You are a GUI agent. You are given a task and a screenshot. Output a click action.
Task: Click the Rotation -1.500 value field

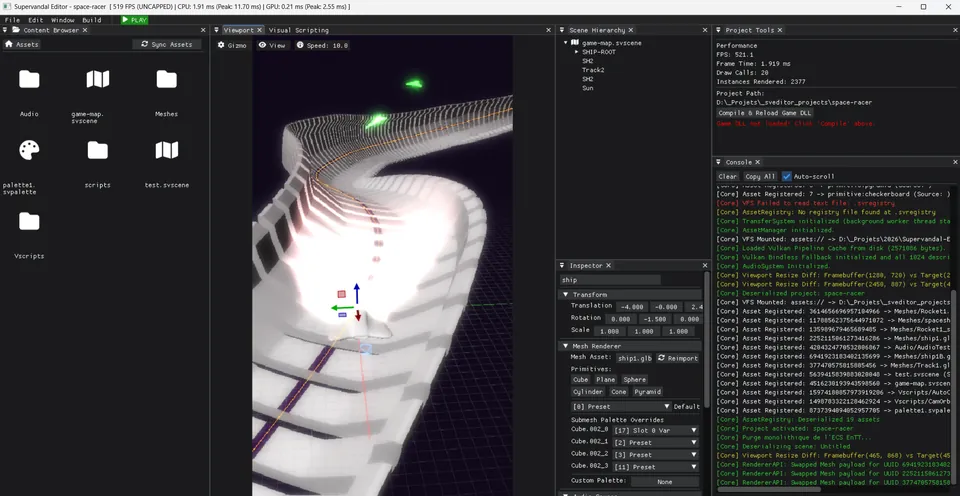point(654,319)
